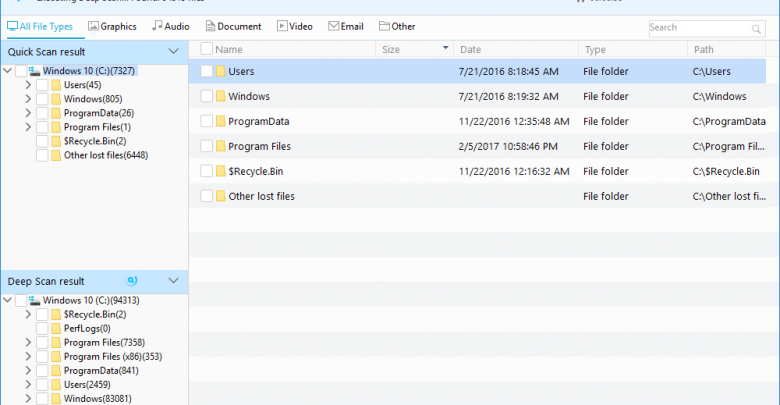Screen dimensions: 780x405
Task: Sort the list by the Type column
Action: pos(595,49)
